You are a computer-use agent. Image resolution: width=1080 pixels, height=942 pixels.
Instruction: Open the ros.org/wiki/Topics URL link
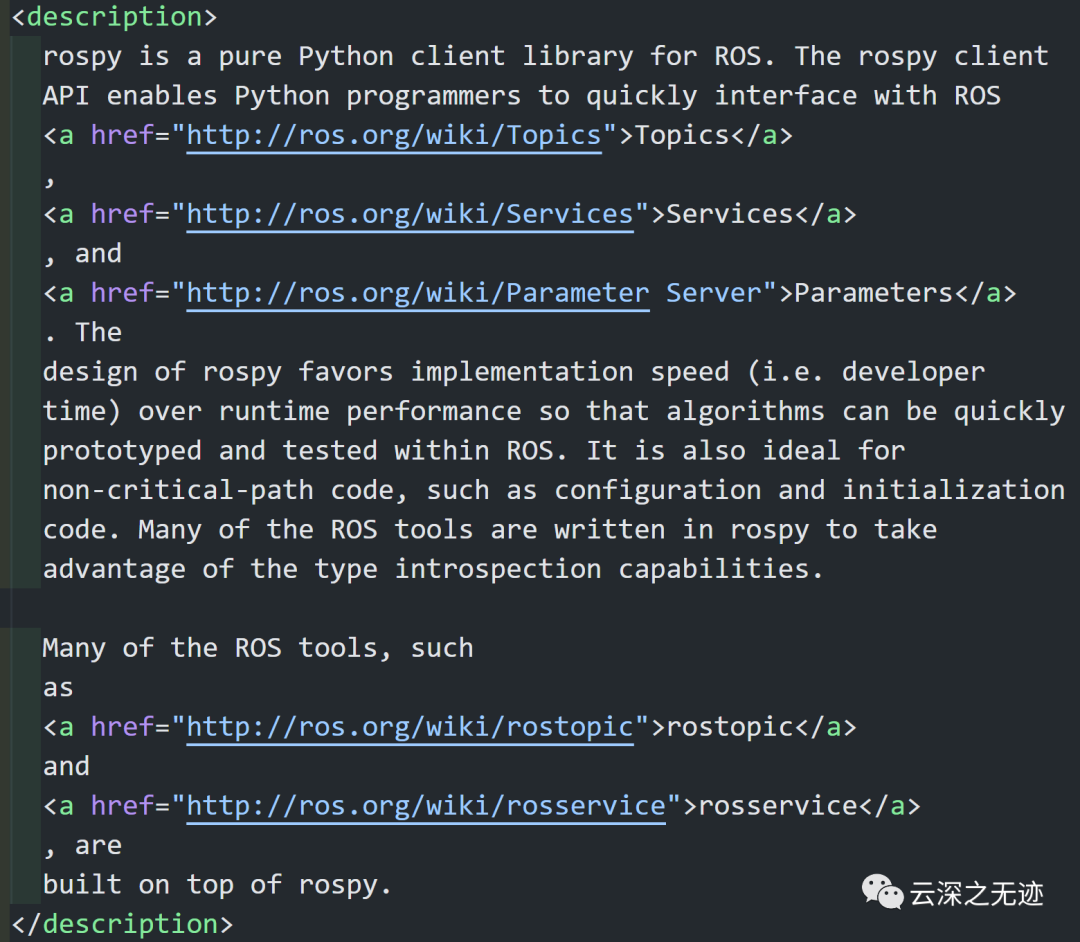pos(394,136)
